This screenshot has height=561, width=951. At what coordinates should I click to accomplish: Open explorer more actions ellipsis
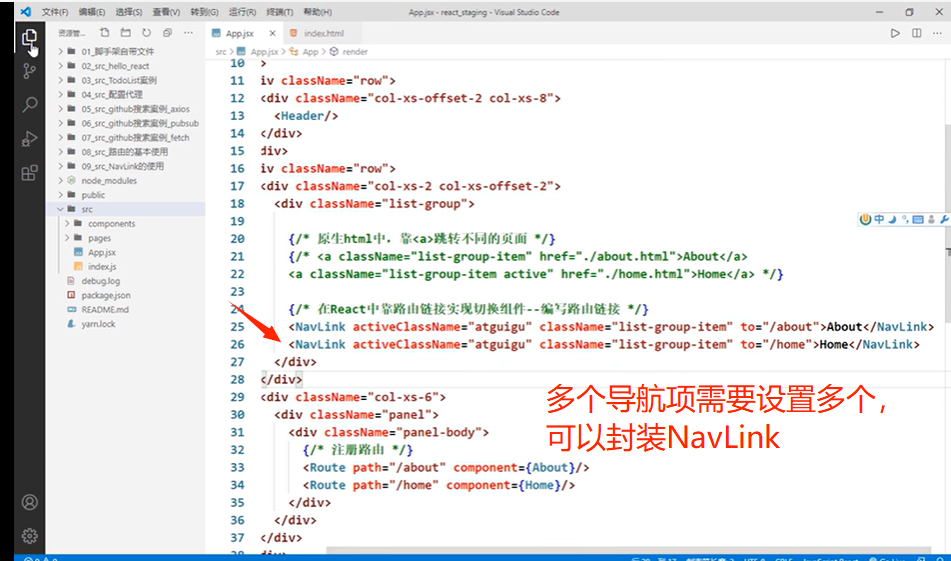189,33
